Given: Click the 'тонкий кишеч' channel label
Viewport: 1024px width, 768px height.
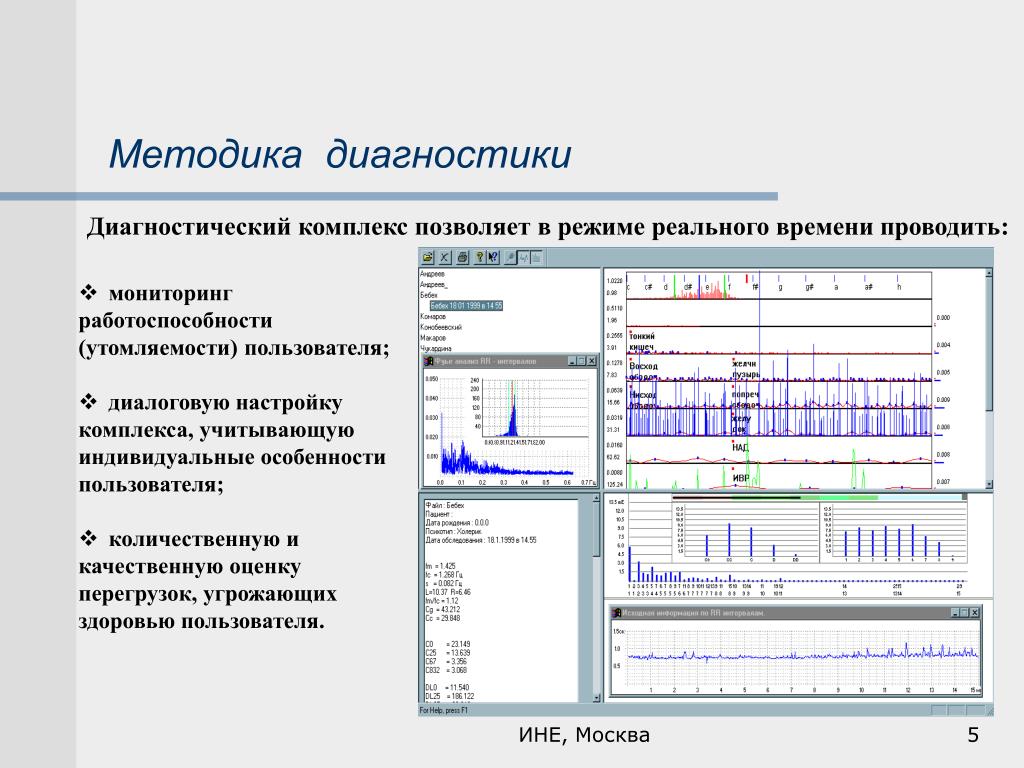Looking at the screenshot, I should click(642, 341).
